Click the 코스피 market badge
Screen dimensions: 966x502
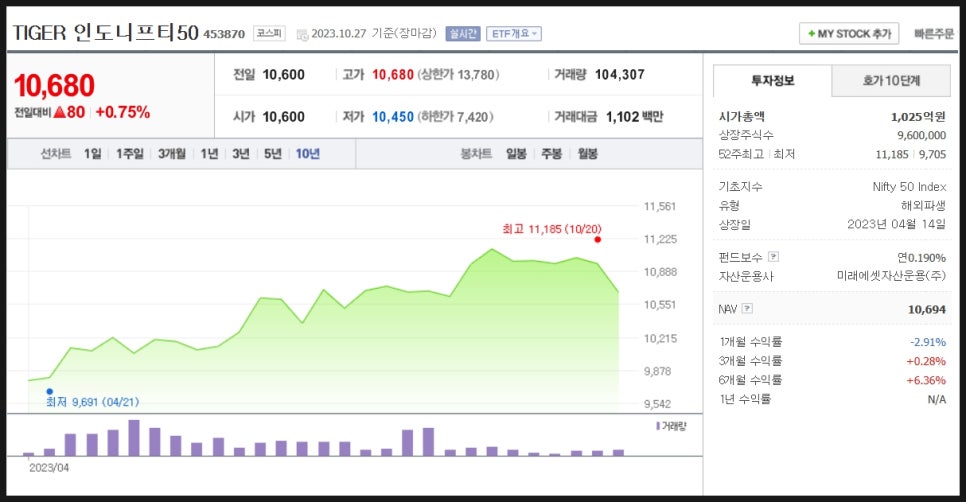(x=269, y=33)
